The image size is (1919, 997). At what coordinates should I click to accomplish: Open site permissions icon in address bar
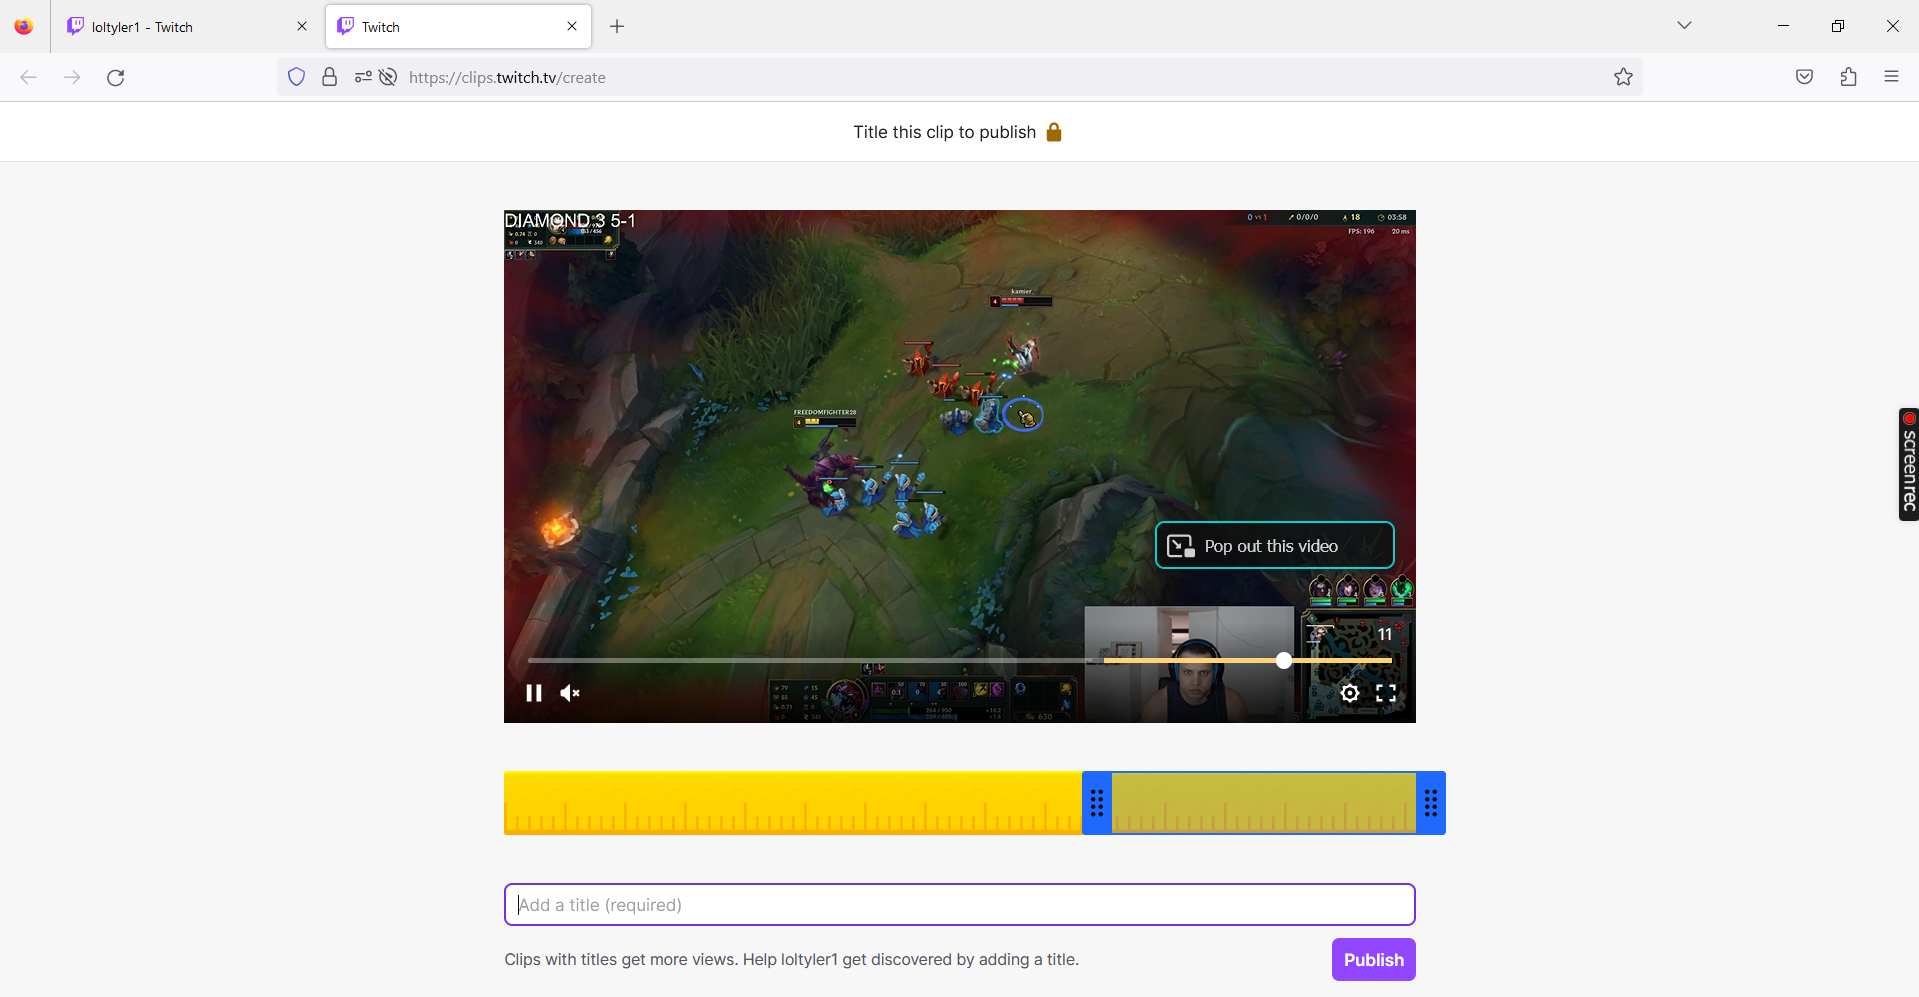[363, 77]
